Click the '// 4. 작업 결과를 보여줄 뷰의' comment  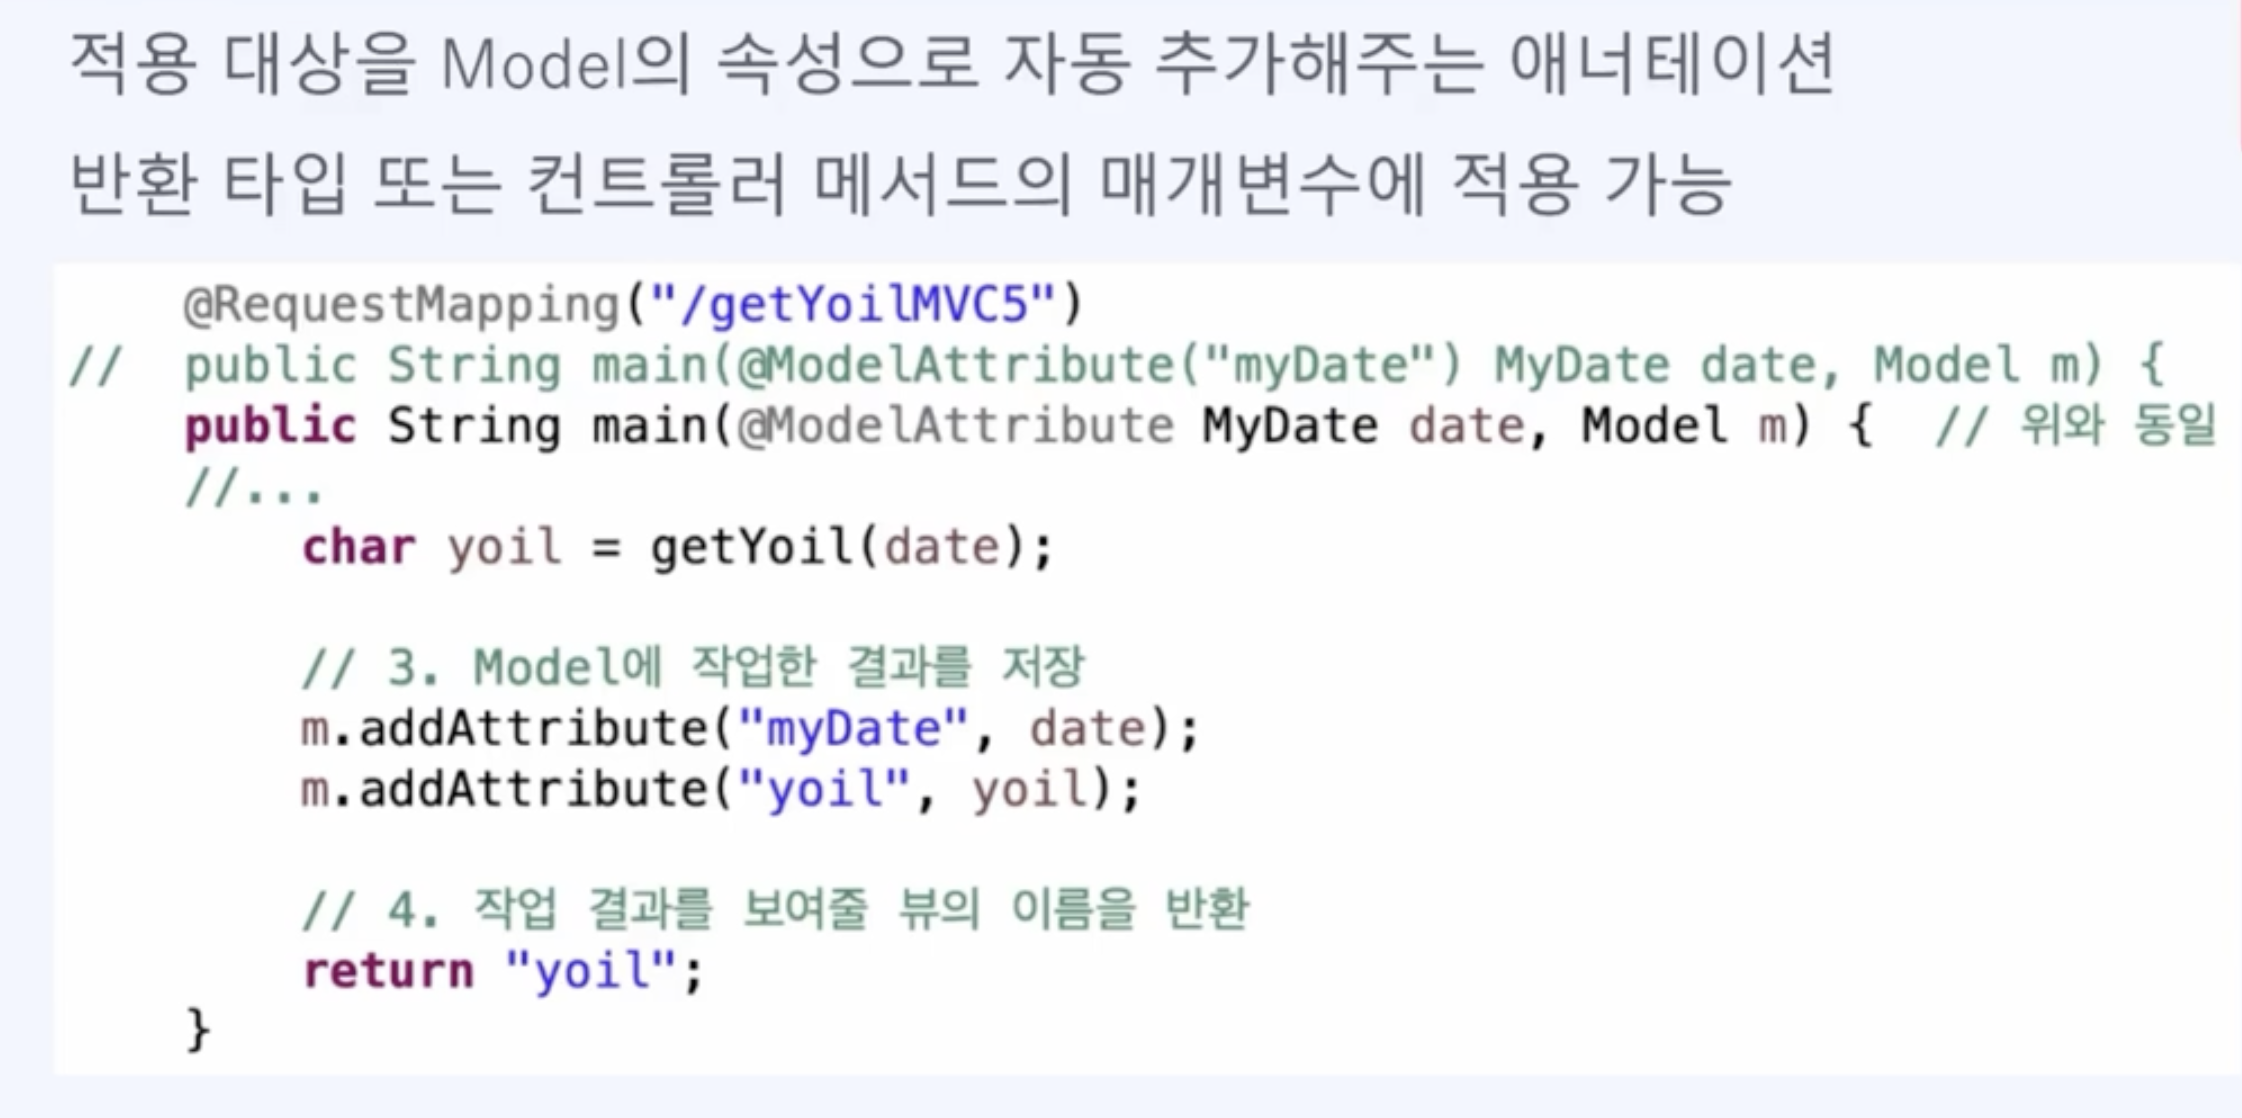tap(775, 910)
